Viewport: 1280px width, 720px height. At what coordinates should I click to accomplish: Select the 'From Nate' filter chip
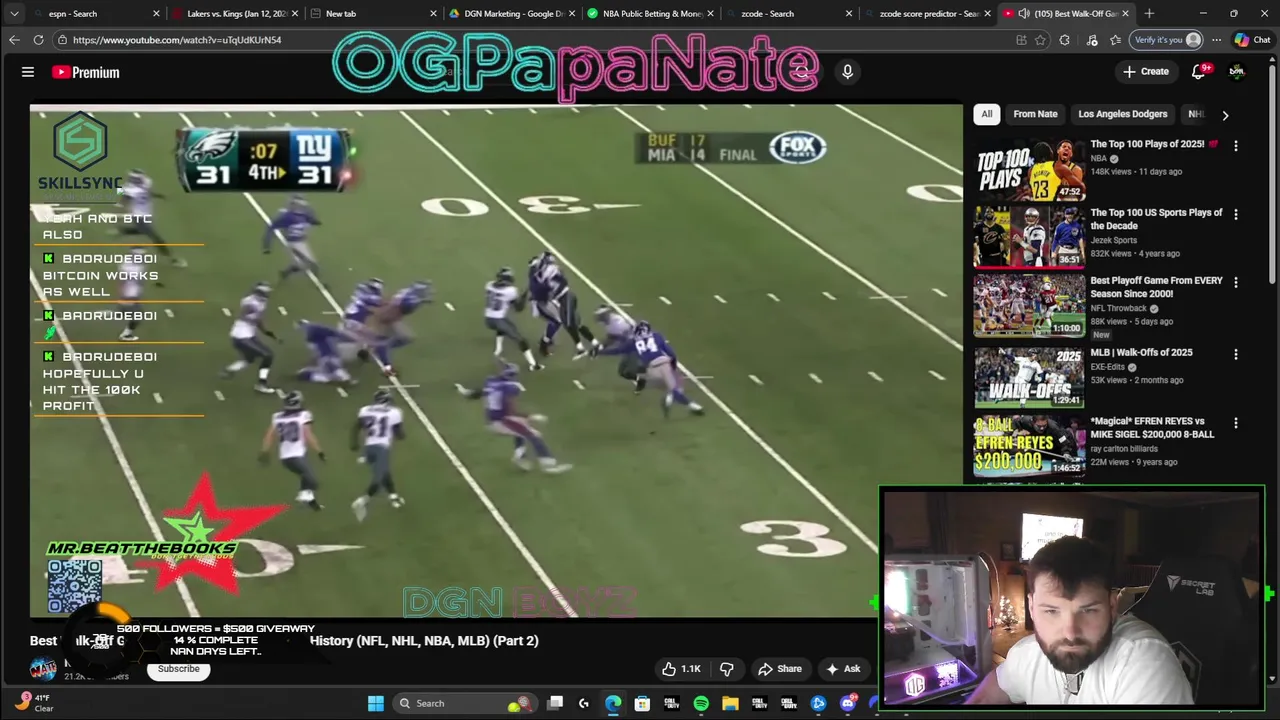click(1035, 114)
